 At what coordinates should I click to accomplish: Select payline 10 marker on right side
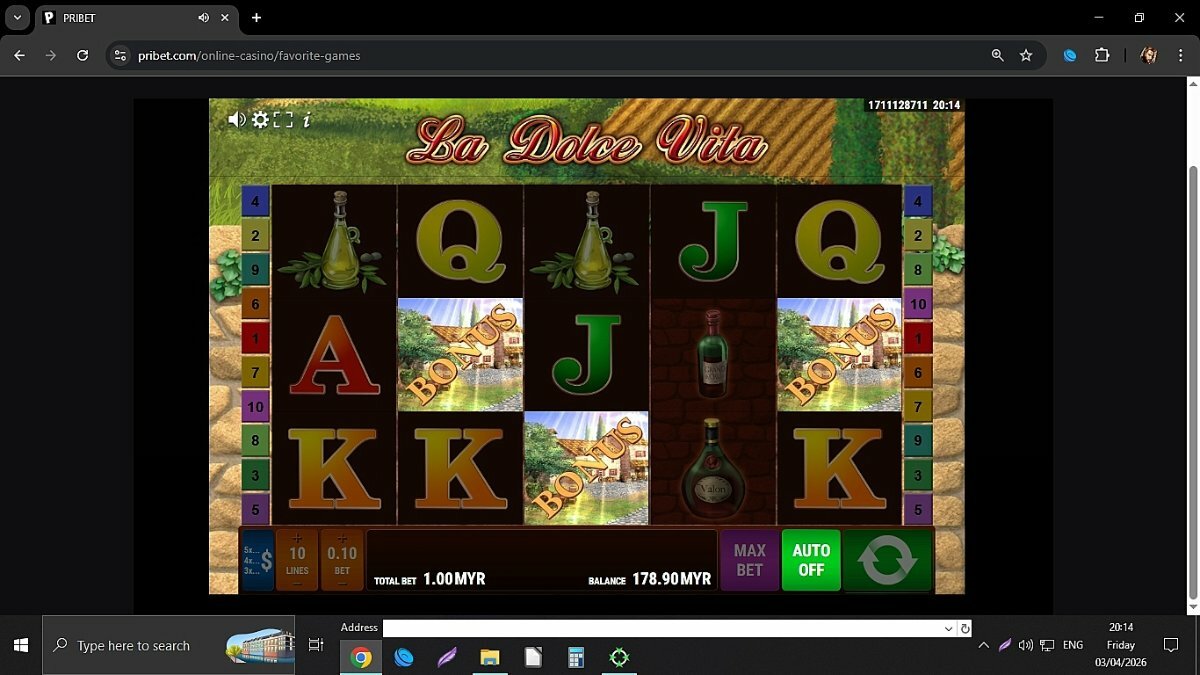pyautogui.click(x=918, y=303)
